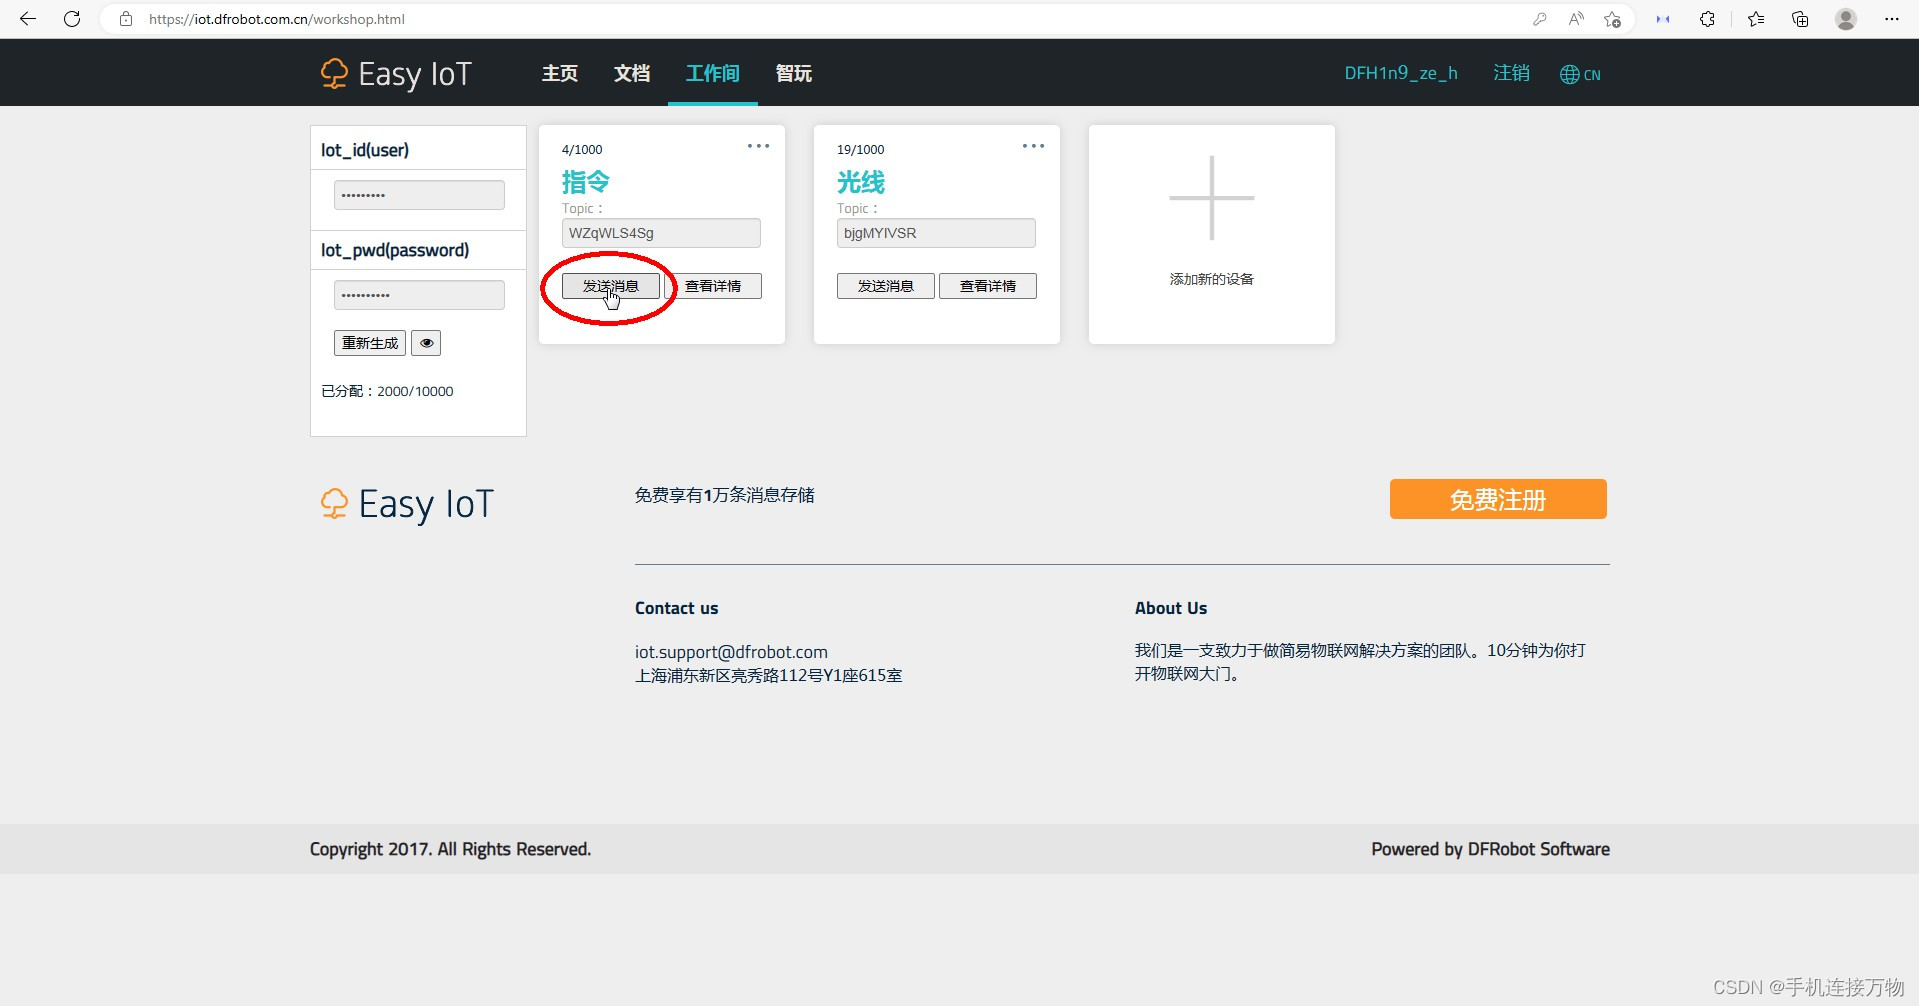Screen dimensions: 1919x1006
Task: Click 指令 device title
Action: (586, 182)
